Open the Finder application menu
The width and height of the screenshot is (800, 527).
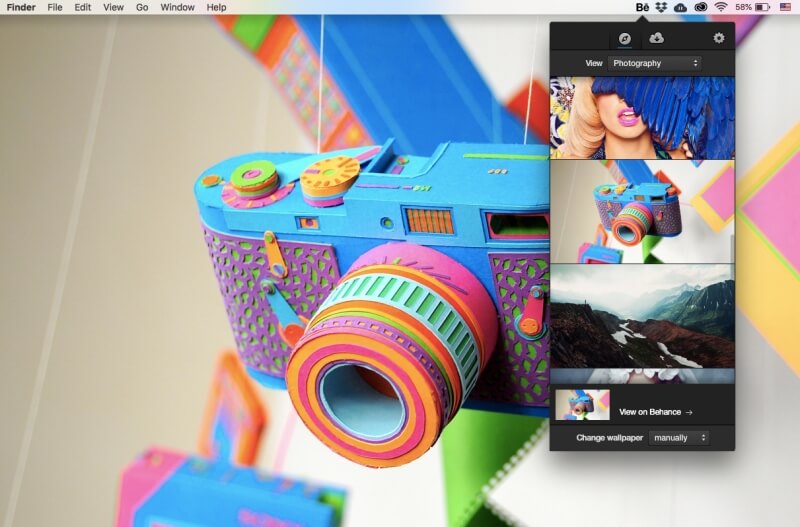click(21, 7)
